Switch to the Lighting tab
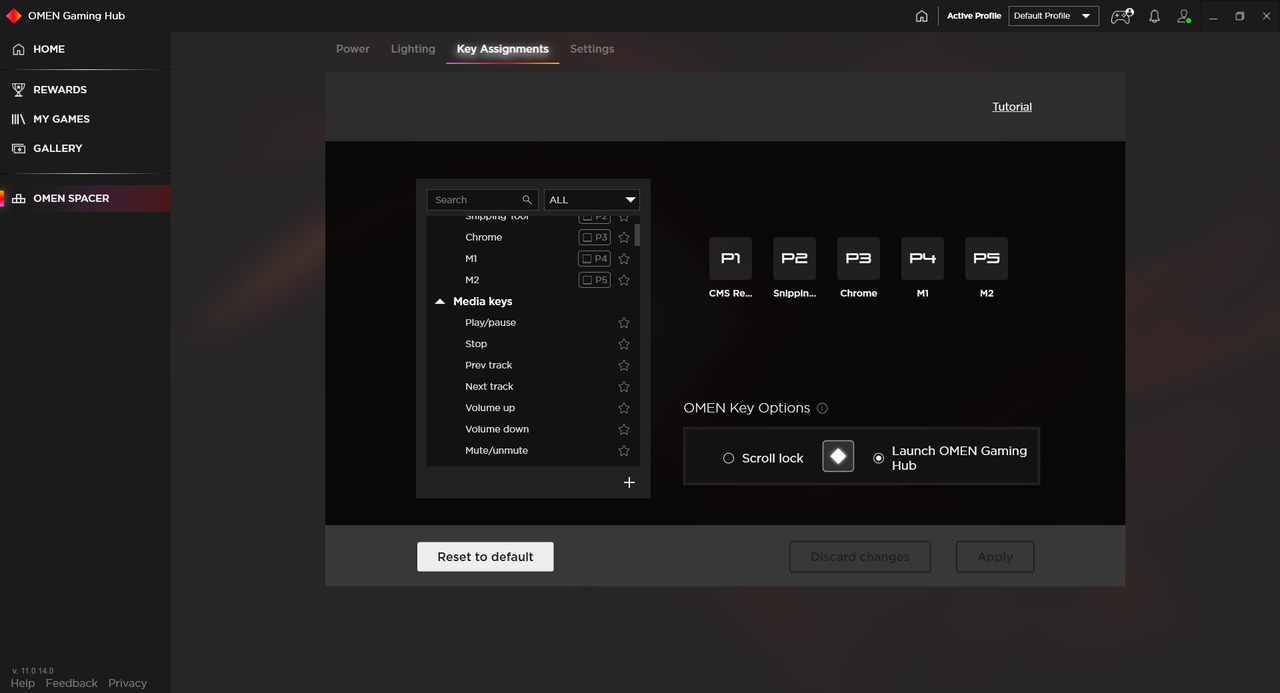Viewport: 1280px width, 693px height. 413,49
